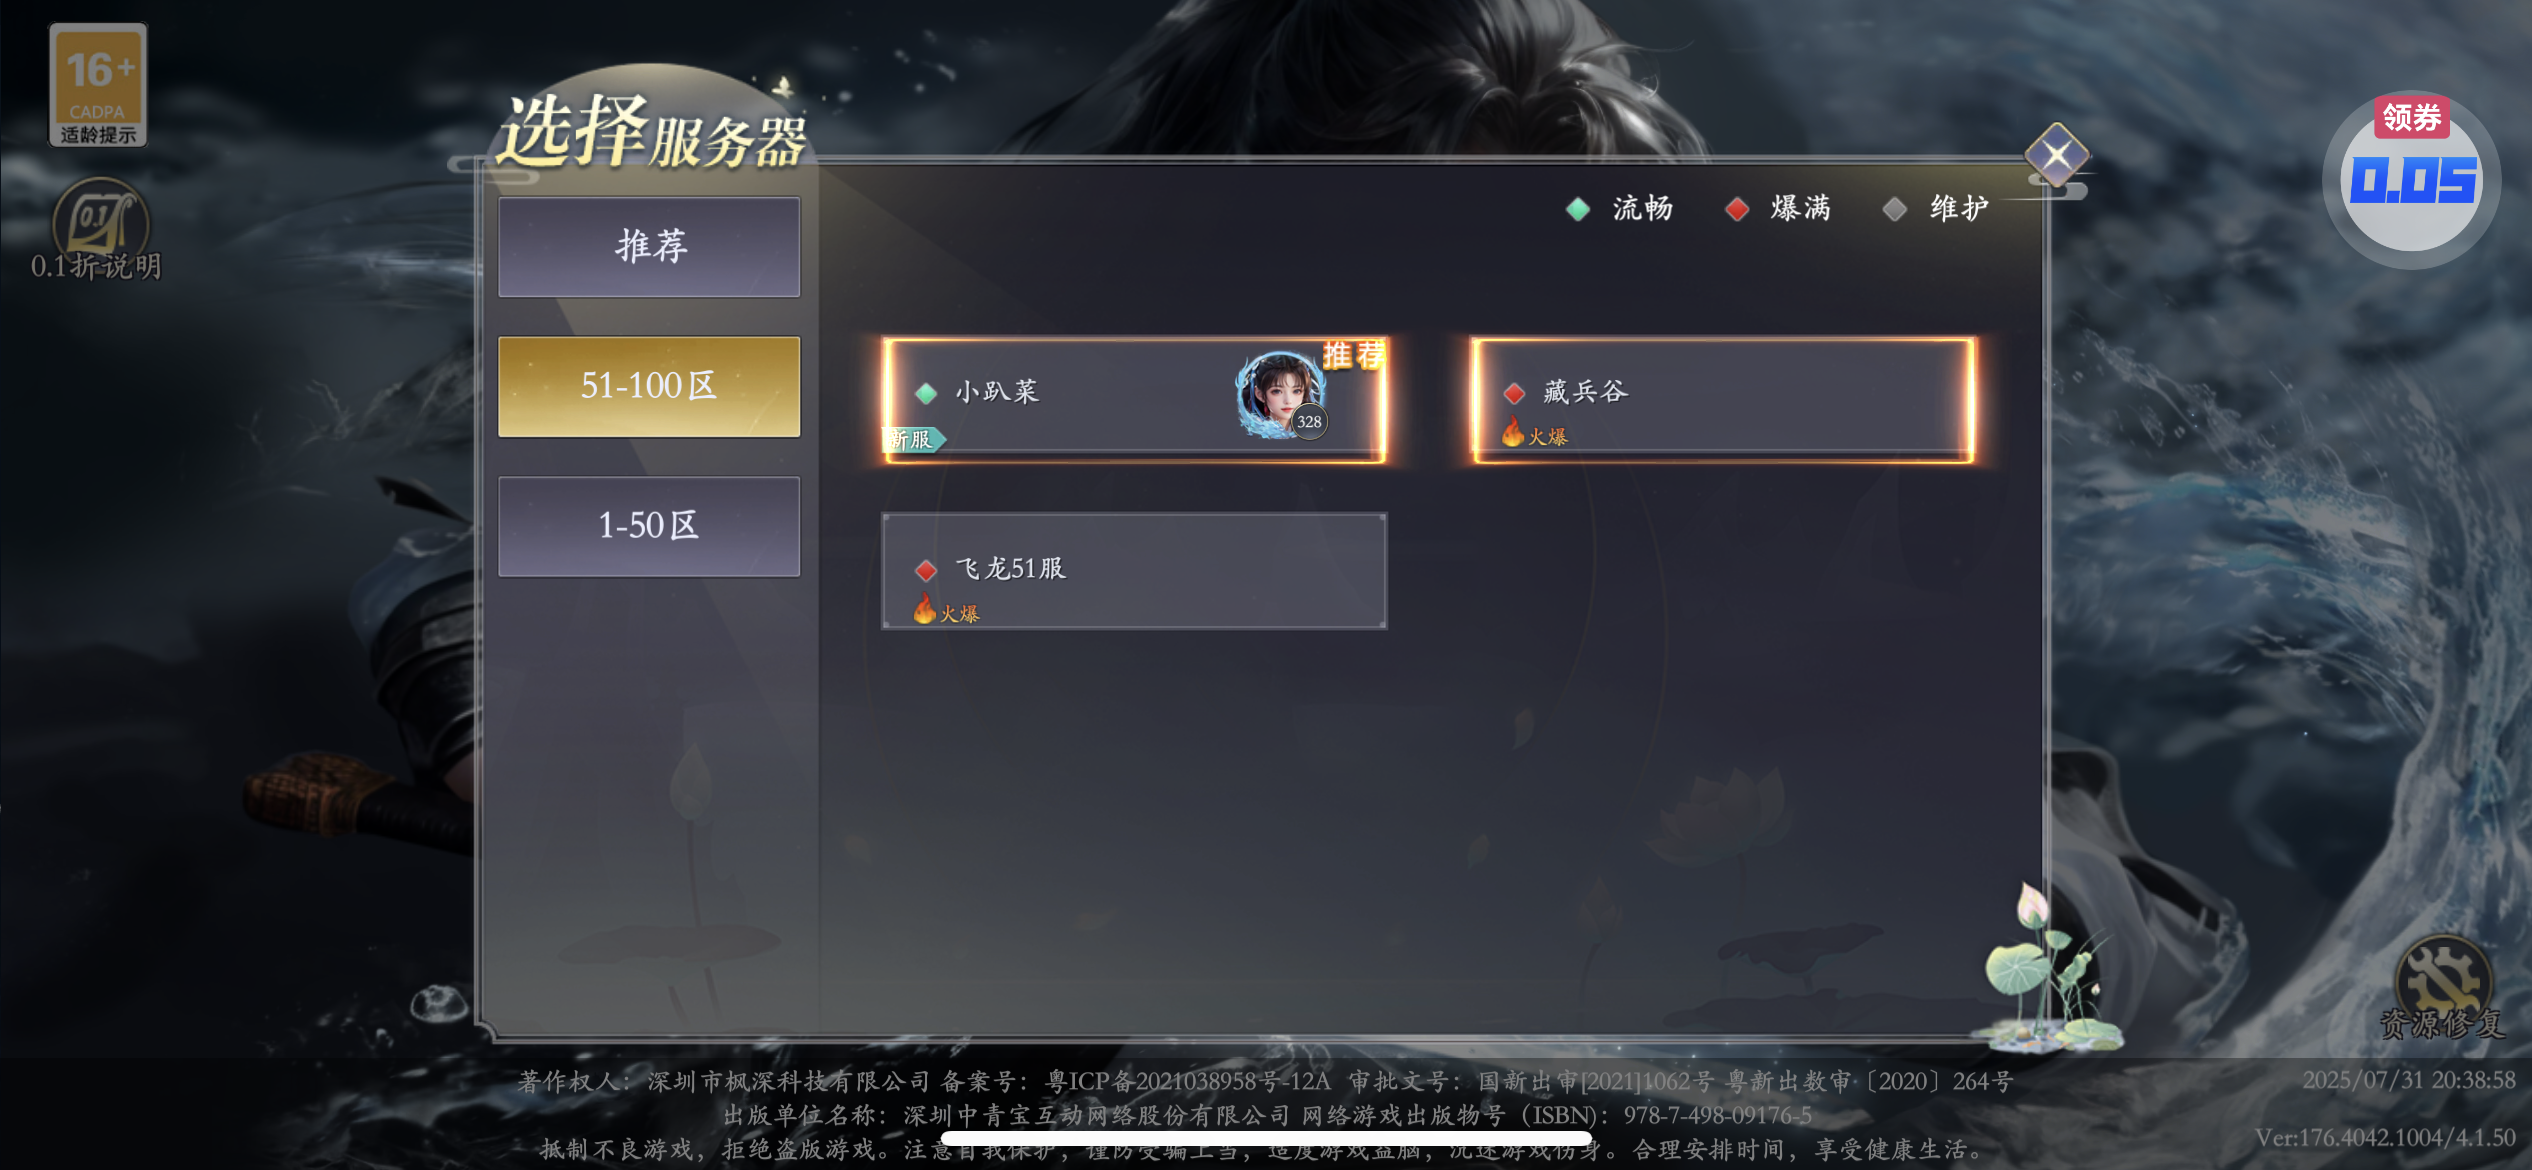Click the 推荐 badge on 小趴菜 server
This screenshot has height=1170, width=2532.
click(x=1354, y=355)
